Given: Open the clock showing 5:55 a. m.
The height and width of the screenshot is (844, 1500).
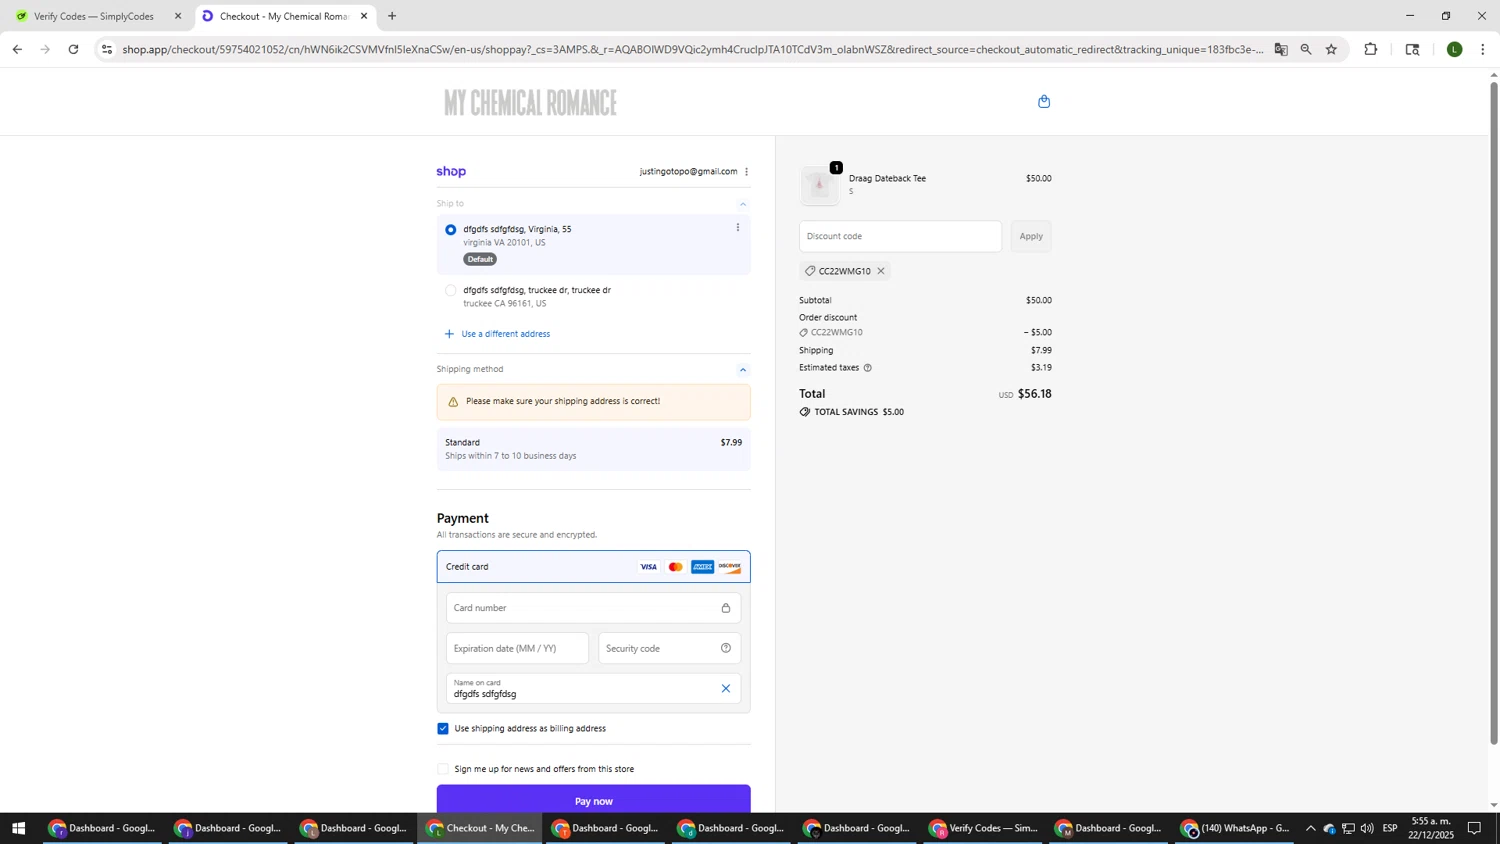Looking at the screenshot, I should pos(1431,828).
